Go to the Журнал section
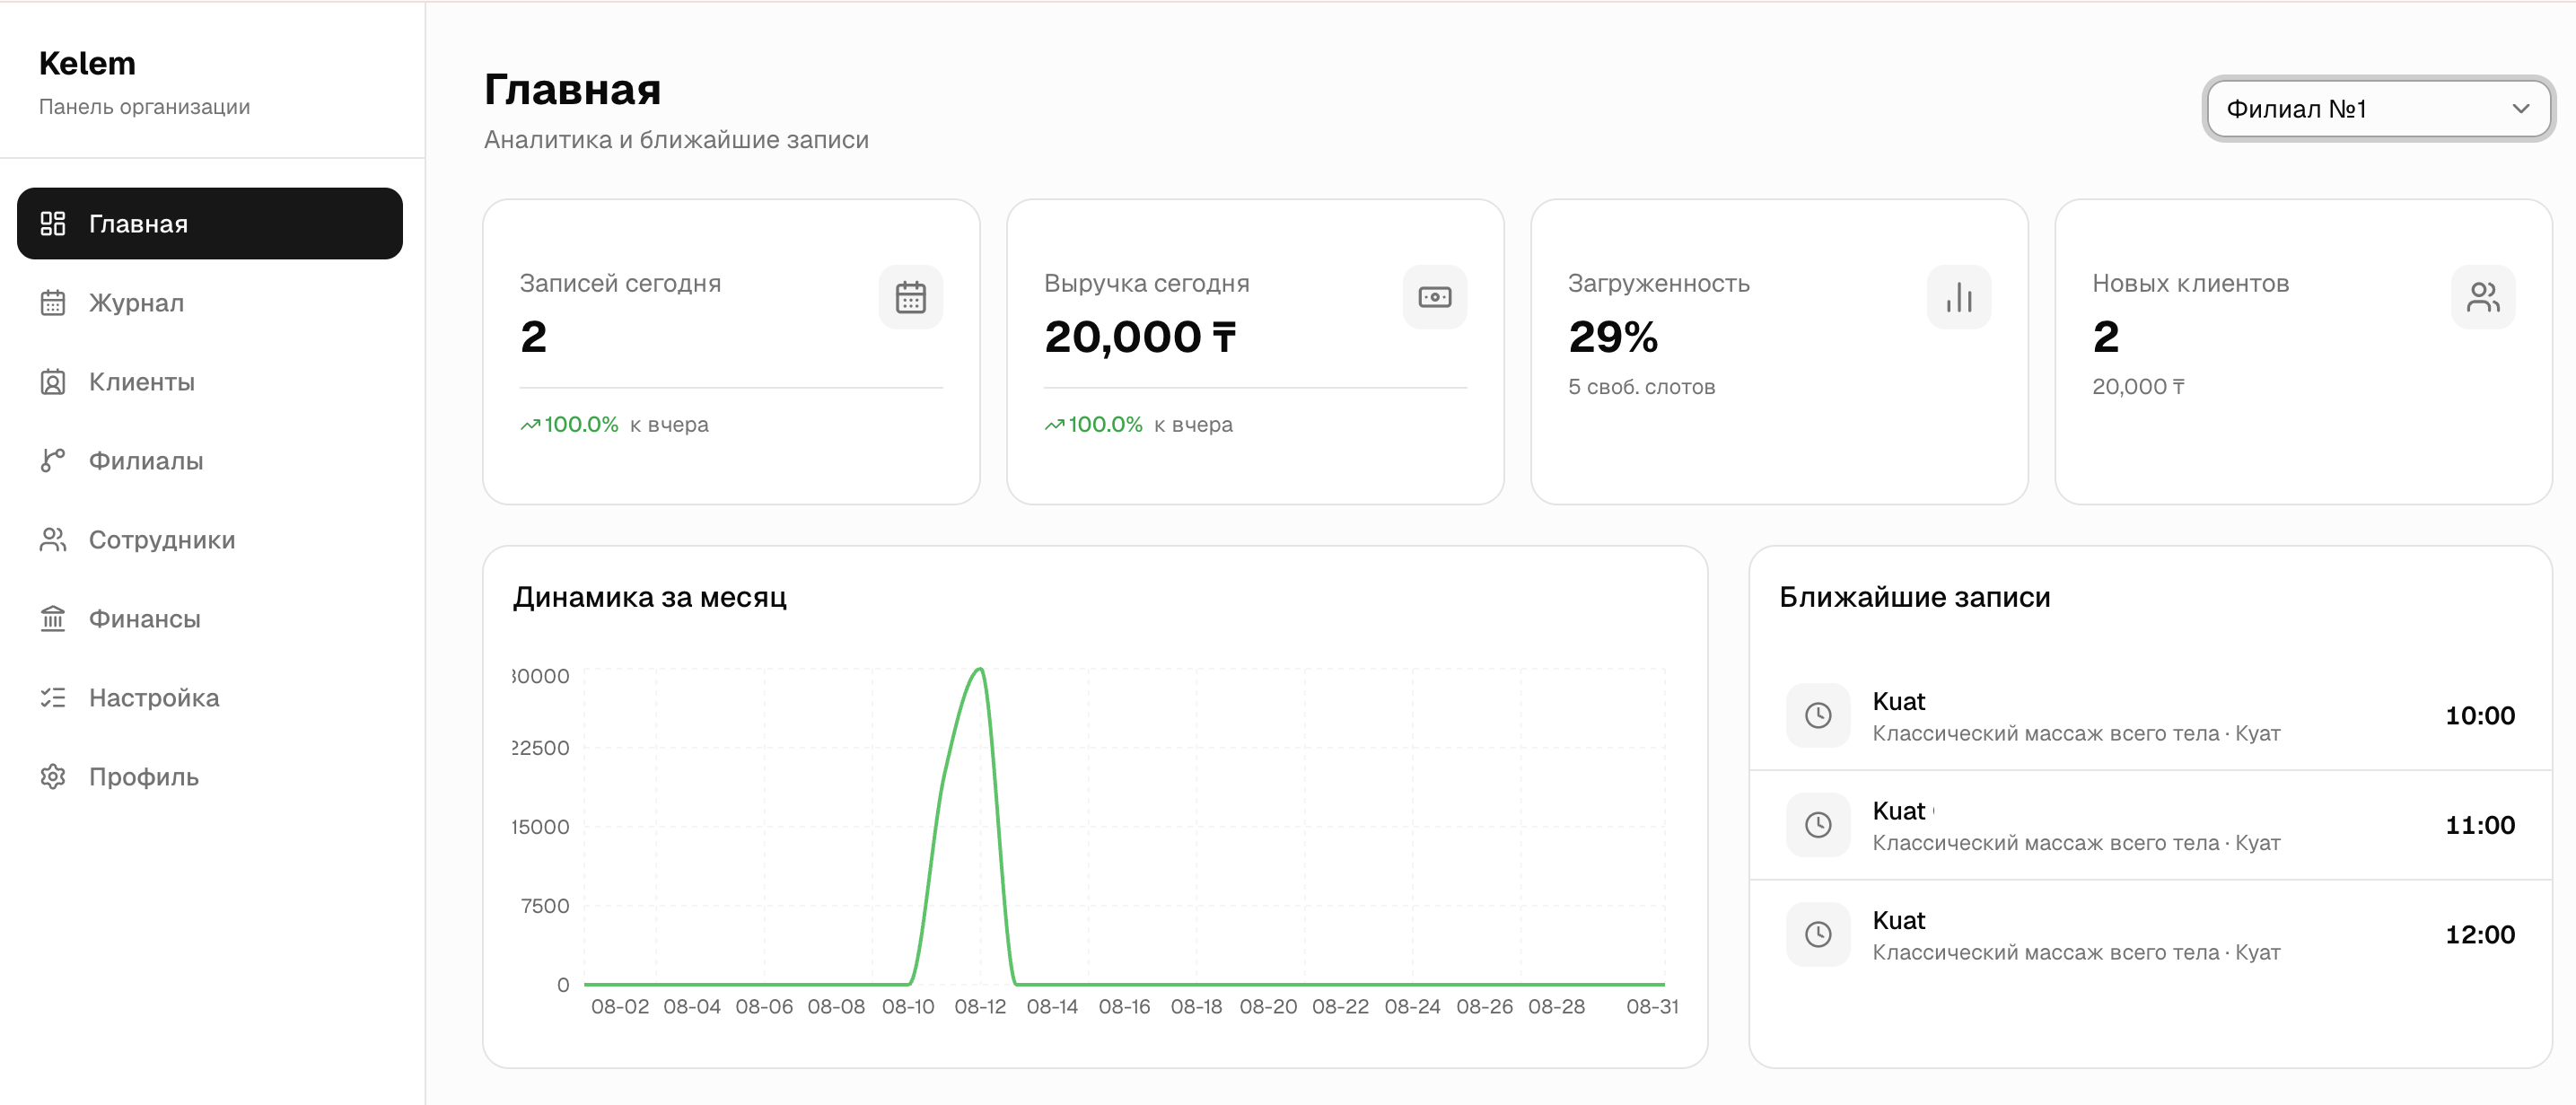Screen dimensions: 2576x1105 coord(210,302)
